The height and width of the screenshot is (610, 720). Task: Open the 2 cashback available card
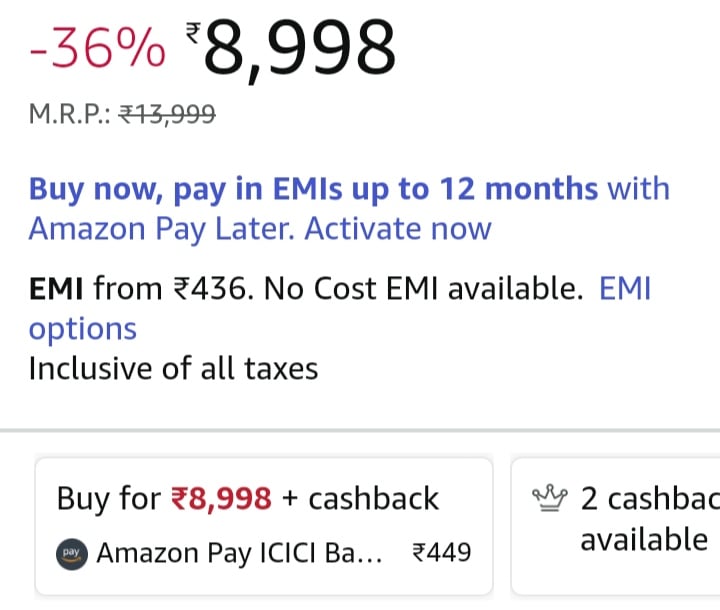(x=620, y=525)
